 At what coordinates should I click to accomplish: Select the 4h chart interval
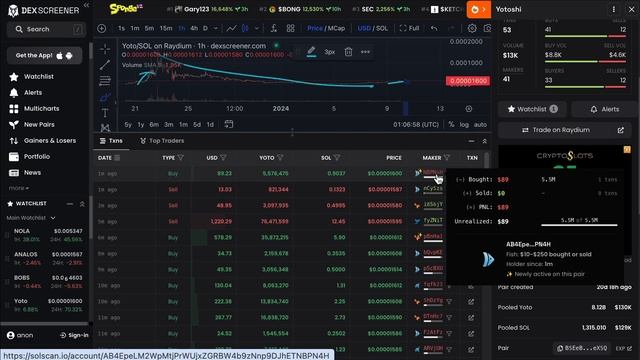[194, 29]
